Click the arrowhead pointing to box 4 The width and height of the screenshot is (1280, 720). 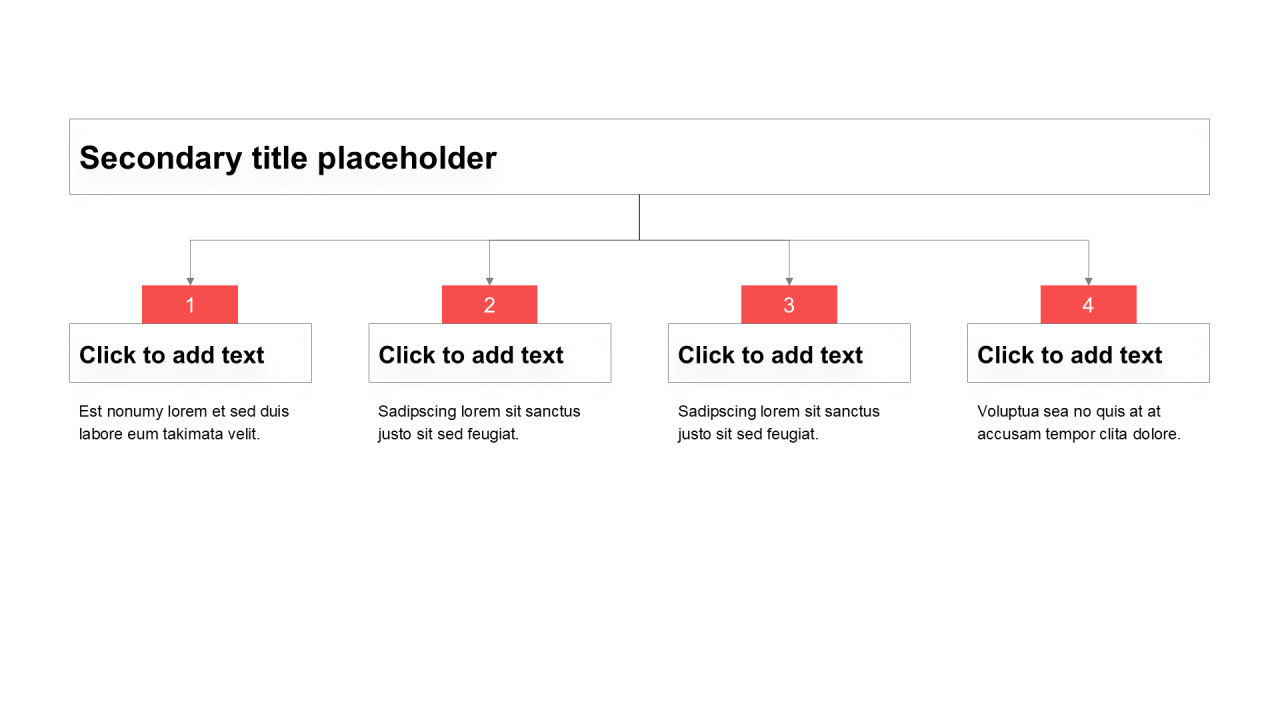coord(1088,281)
